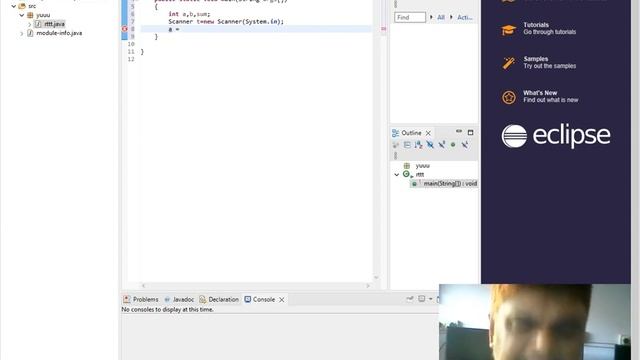Expand the module-info.java node
Viewport: 640px width, 360px height.
(22, 33)
